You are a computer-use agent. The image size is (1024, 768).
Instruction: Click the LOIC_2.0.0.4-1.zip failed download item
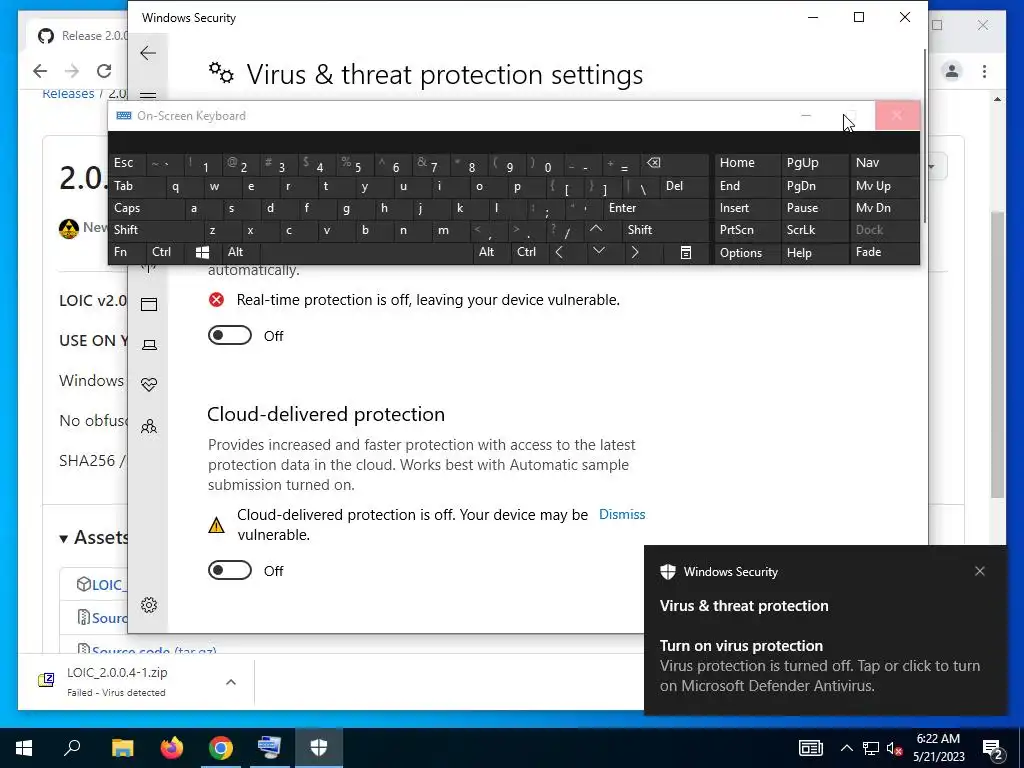tap(118, 681)
